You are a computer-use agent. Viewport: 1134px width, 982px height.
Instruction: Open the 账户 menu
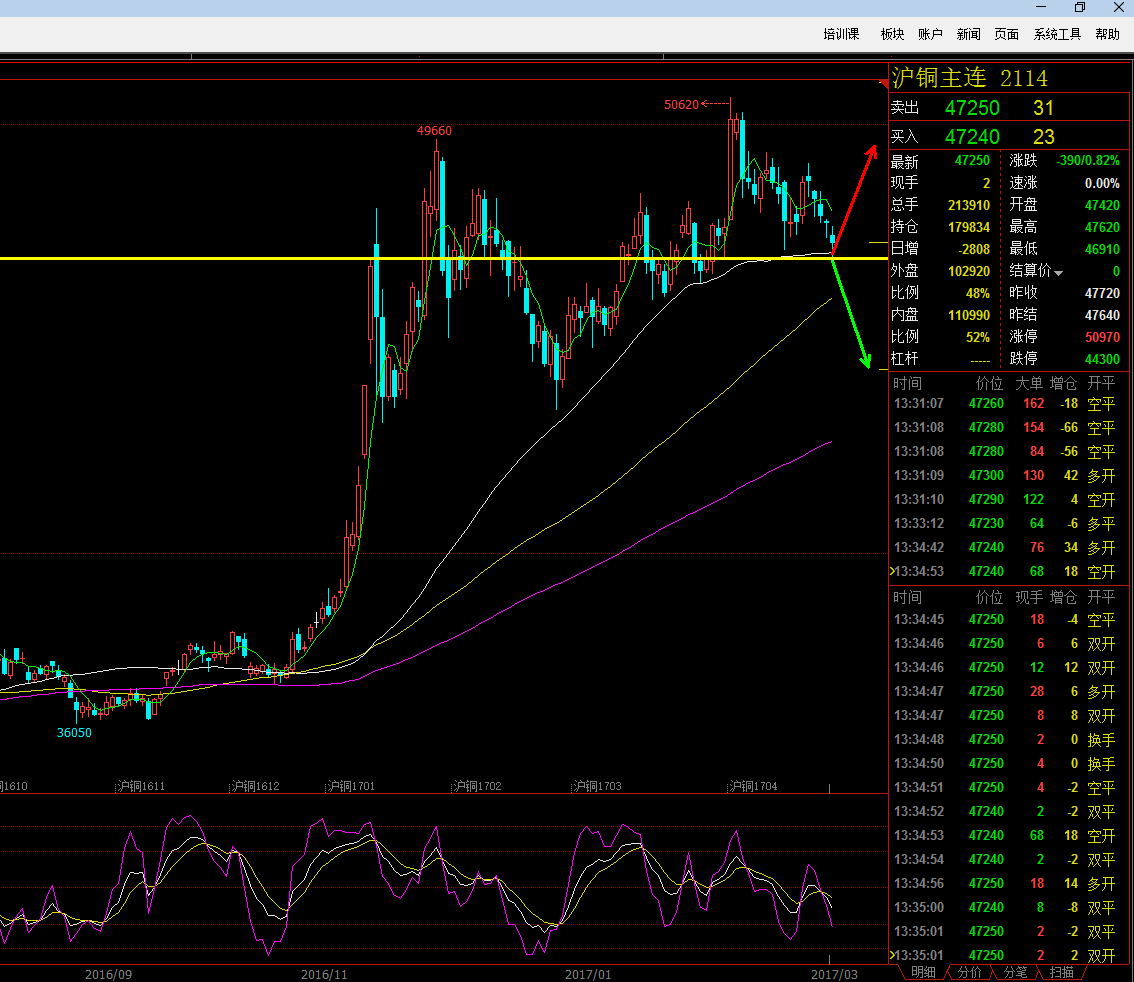point(929,34)
